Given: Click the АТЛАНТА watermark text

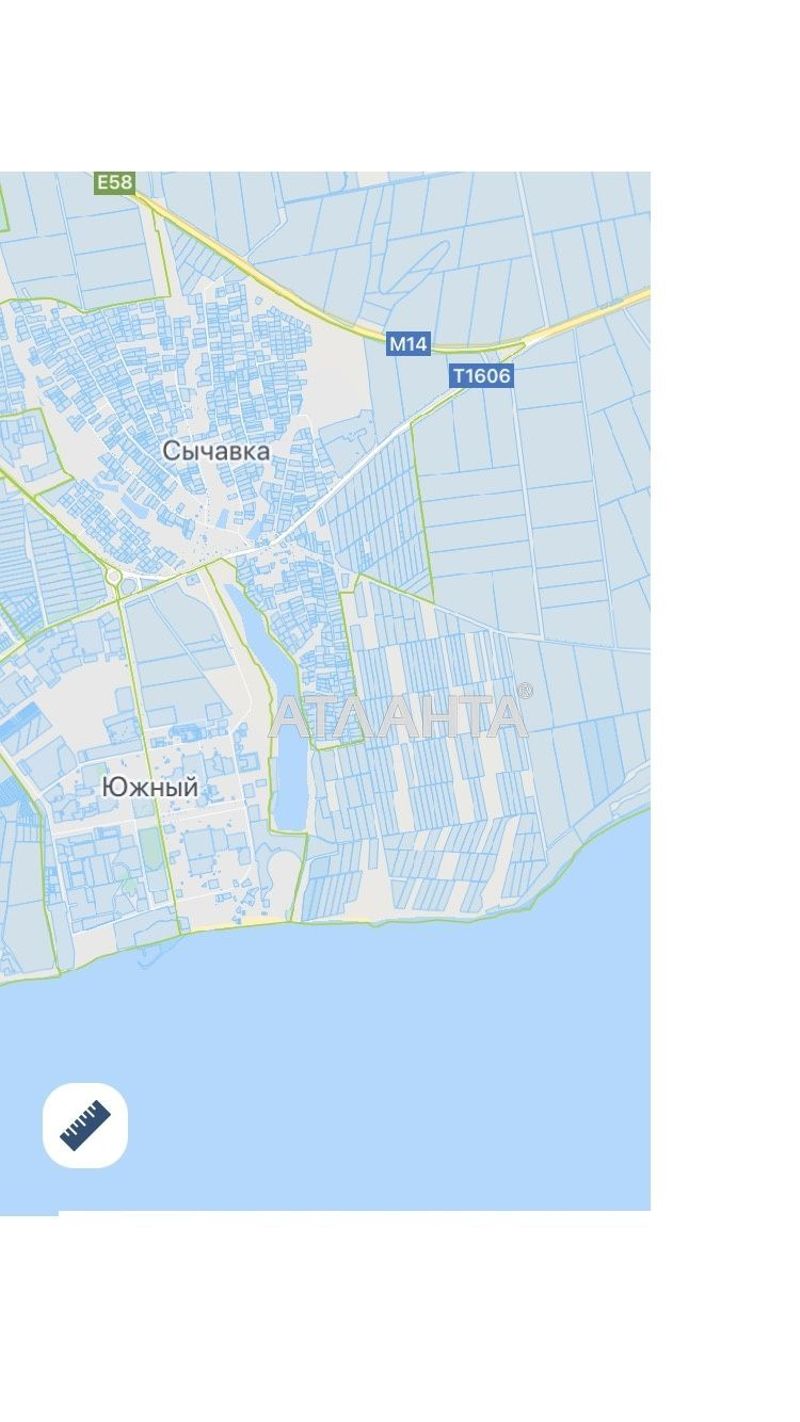Looking at the screenshot, I should coord(397,717).
